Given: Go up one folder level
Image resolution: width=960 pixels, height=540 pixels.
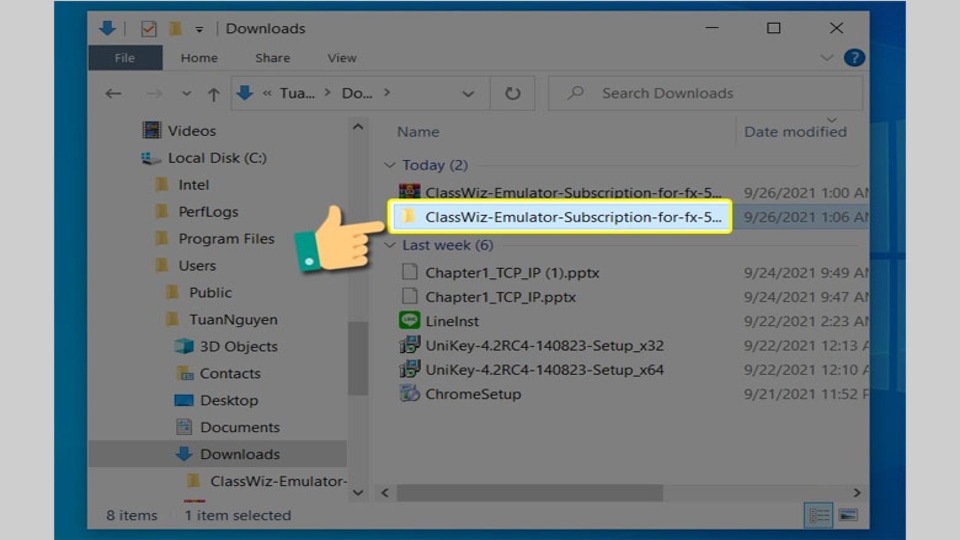Looking at the screenshot, I should [x=214, y=94].
